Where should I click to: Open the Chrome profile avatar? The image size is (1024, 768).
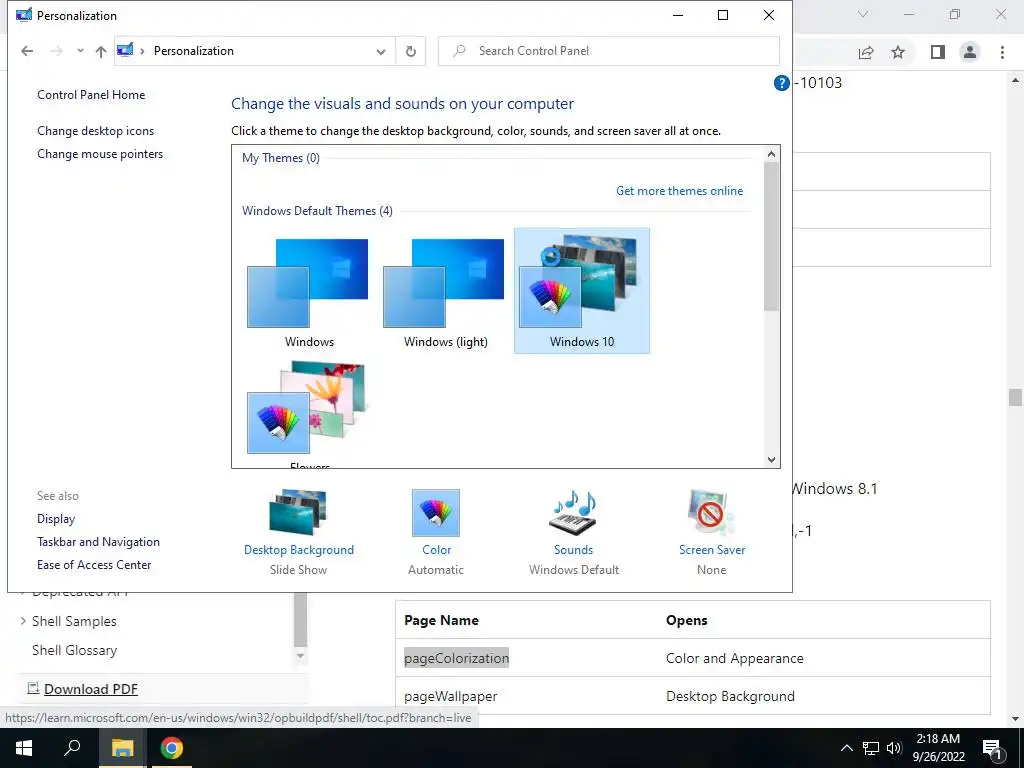(x=970, y=52)
